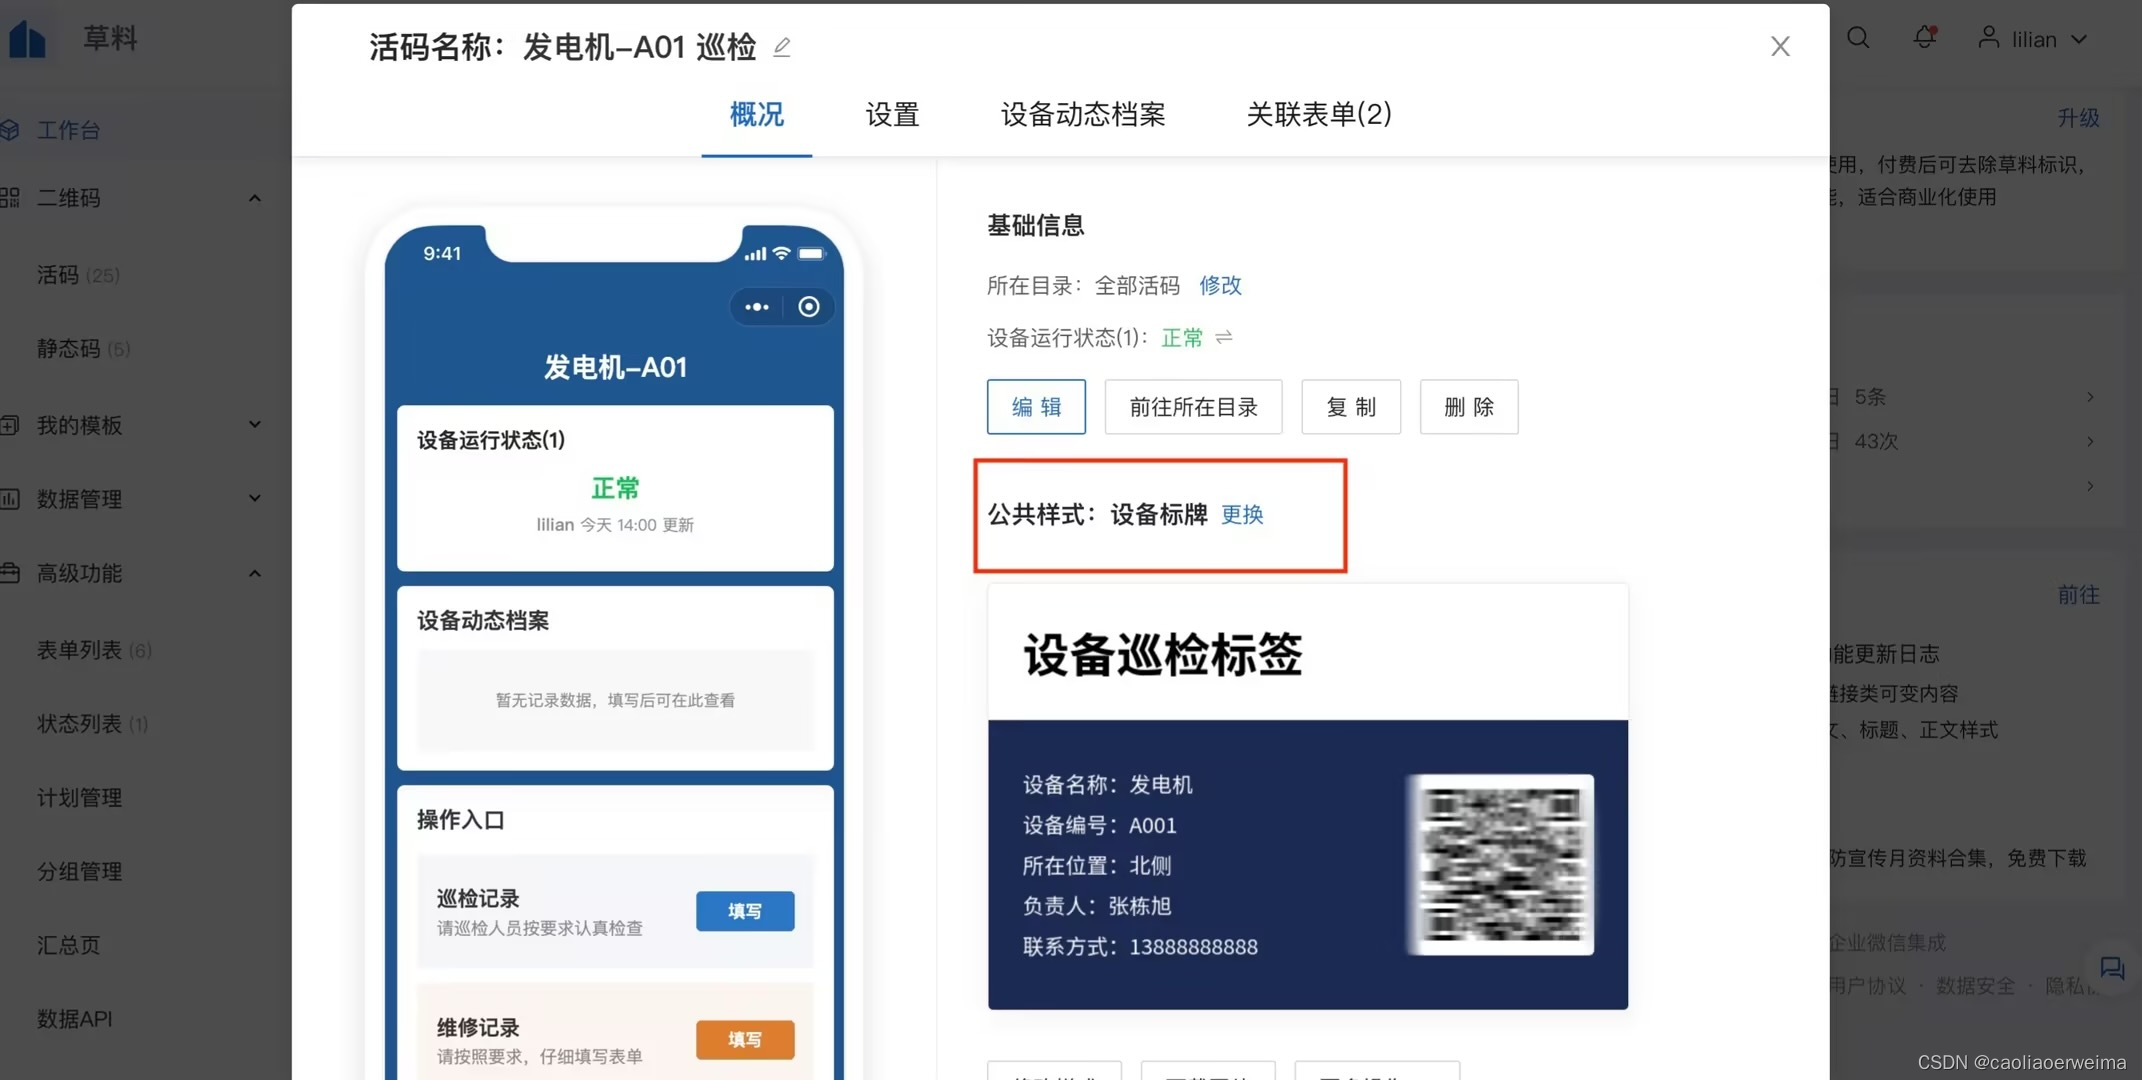Click the pencil icon beside 活码名称

click(782, 47)
